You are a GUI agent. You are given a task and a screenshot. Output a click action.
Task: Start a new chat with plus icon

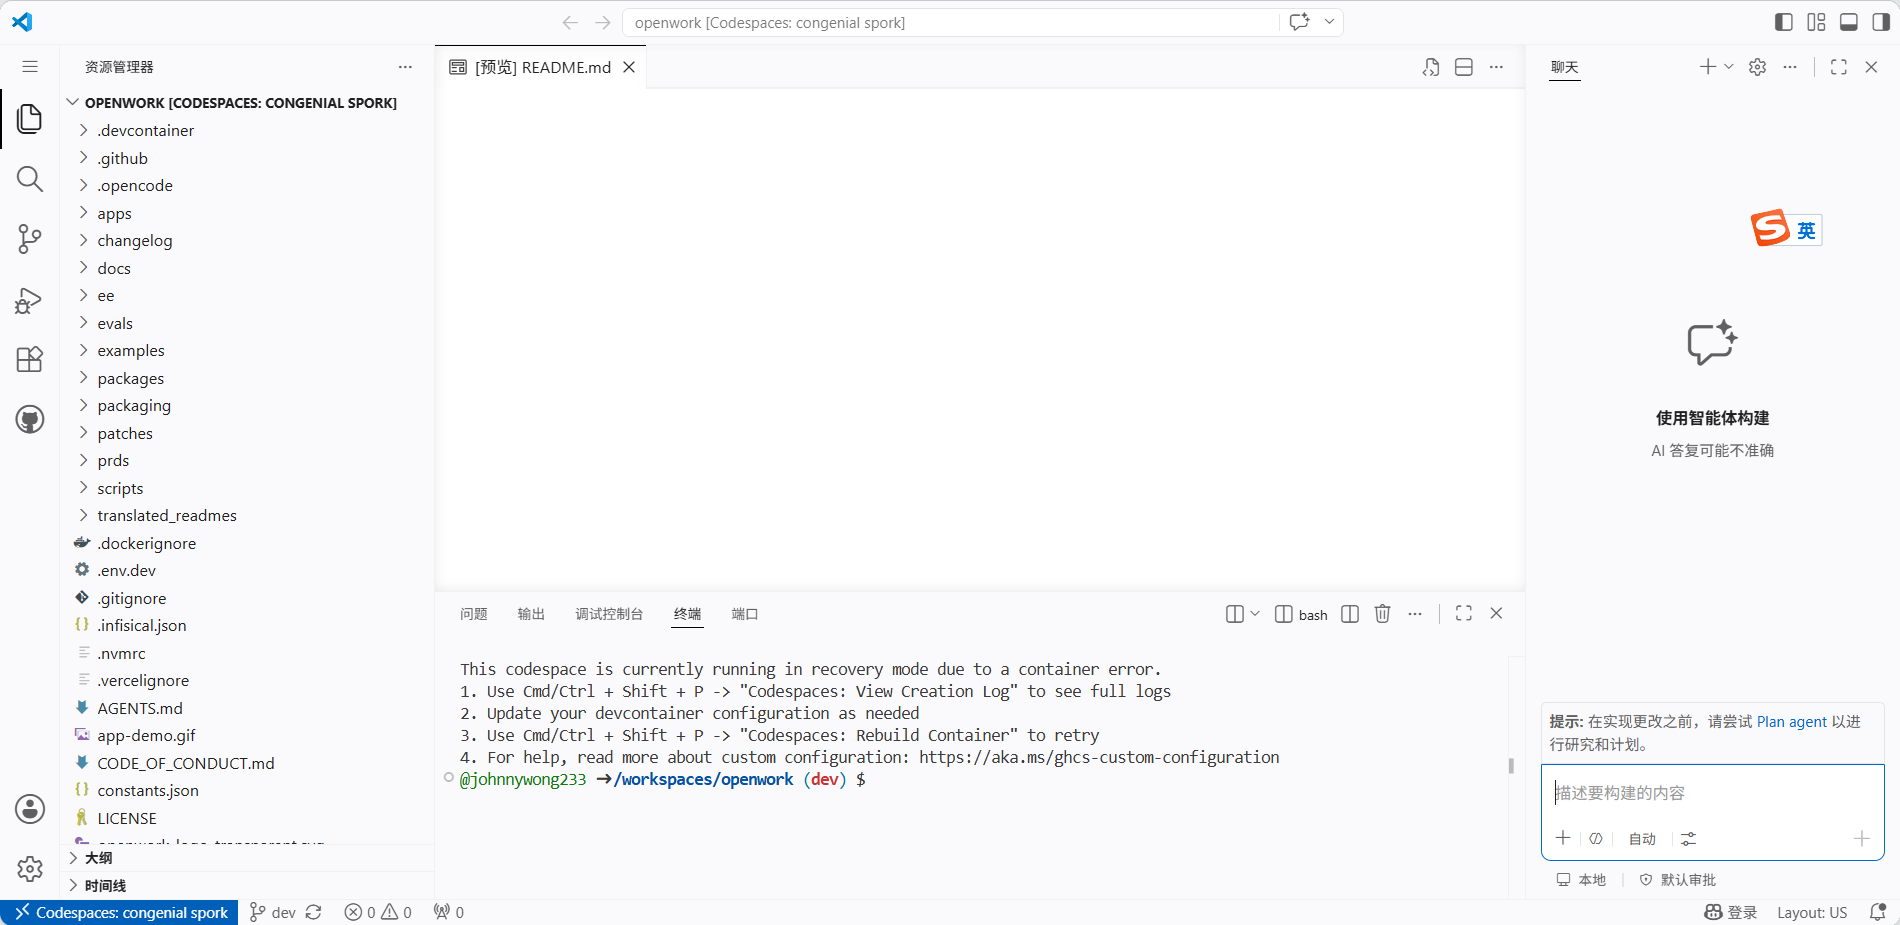(x=1707, y=67)
